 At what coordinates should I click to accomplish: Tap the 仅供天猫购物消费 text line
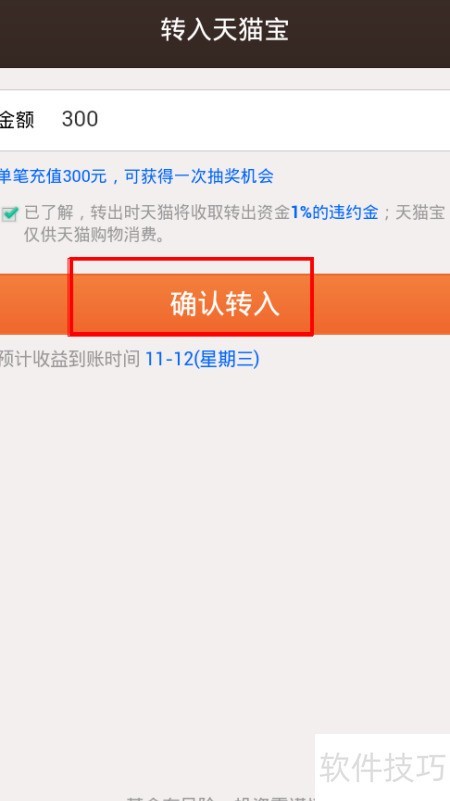(94, 235)
